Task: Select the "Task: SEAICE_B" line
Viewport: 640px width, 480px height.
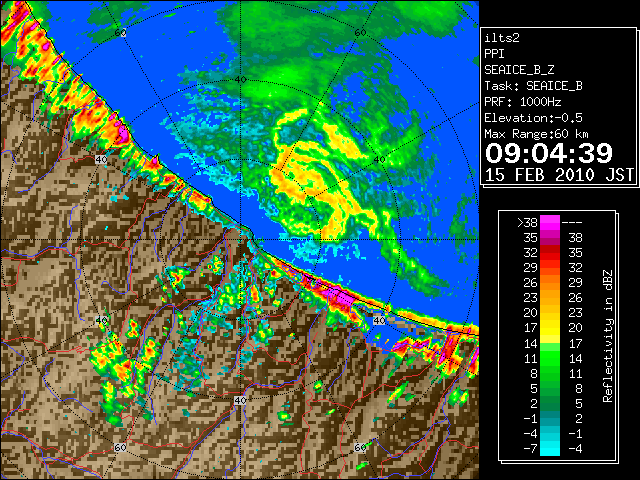Action: click(533, 86)
